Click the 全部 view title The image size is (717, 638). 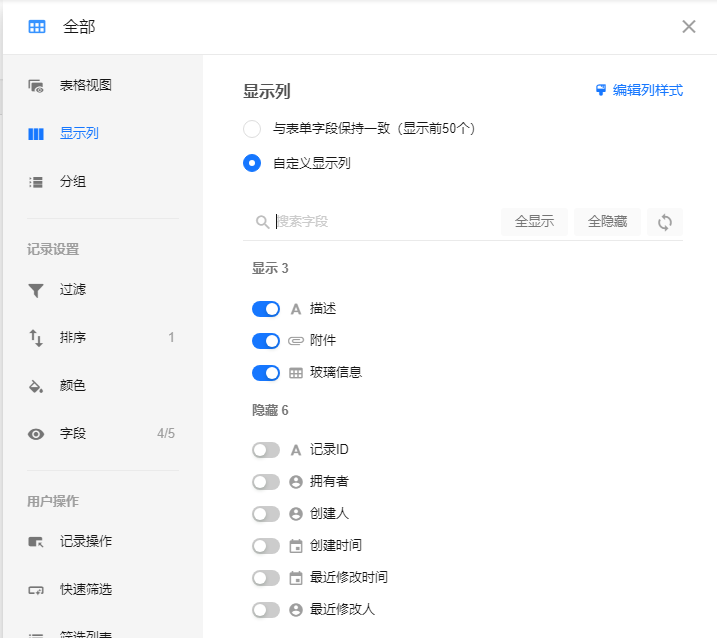click(x=79, y=27)
